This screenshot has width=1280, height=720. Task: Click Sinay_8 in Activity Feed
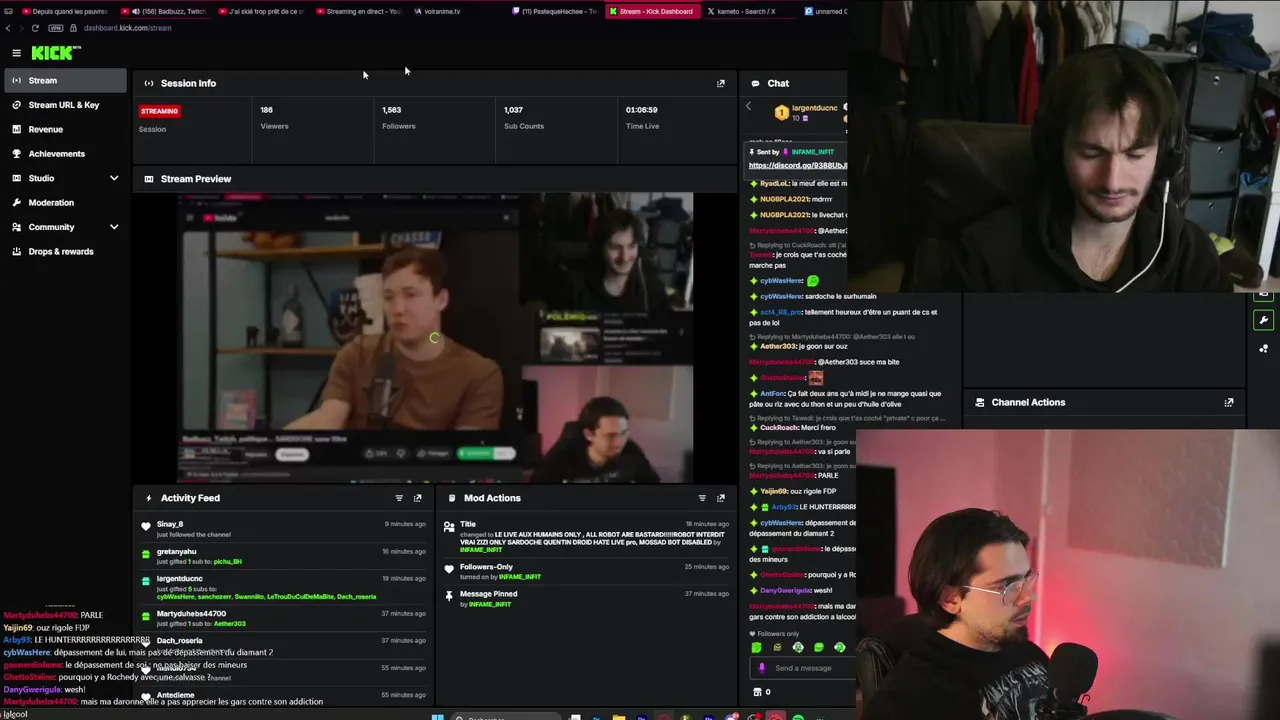(170, 524)
